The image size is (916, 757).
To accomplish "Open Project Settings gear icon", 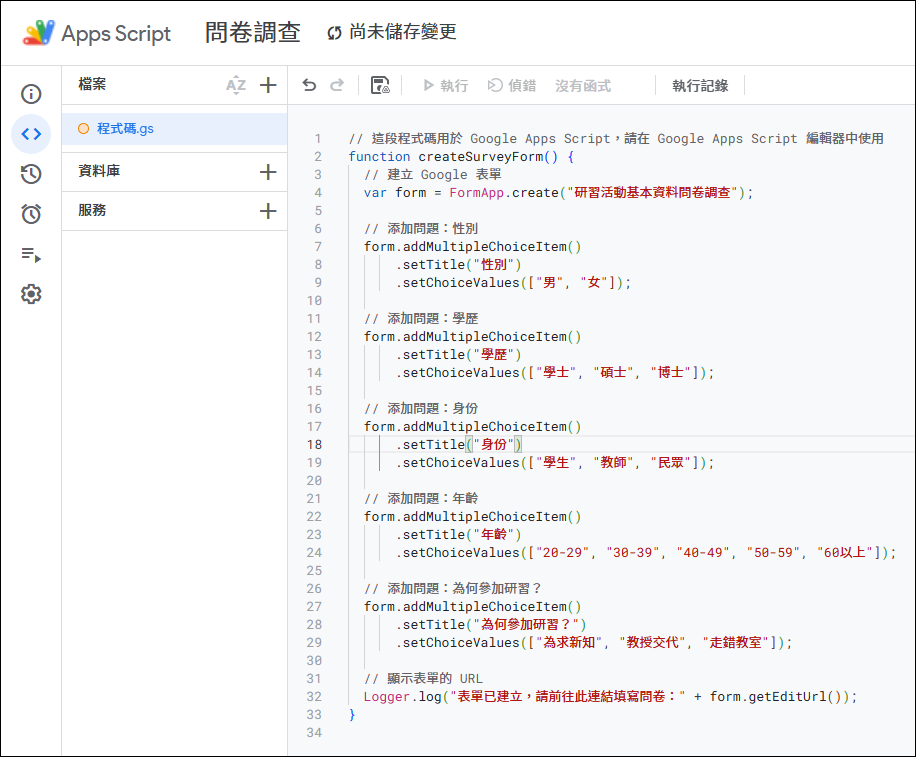I will tap(31, 294).
